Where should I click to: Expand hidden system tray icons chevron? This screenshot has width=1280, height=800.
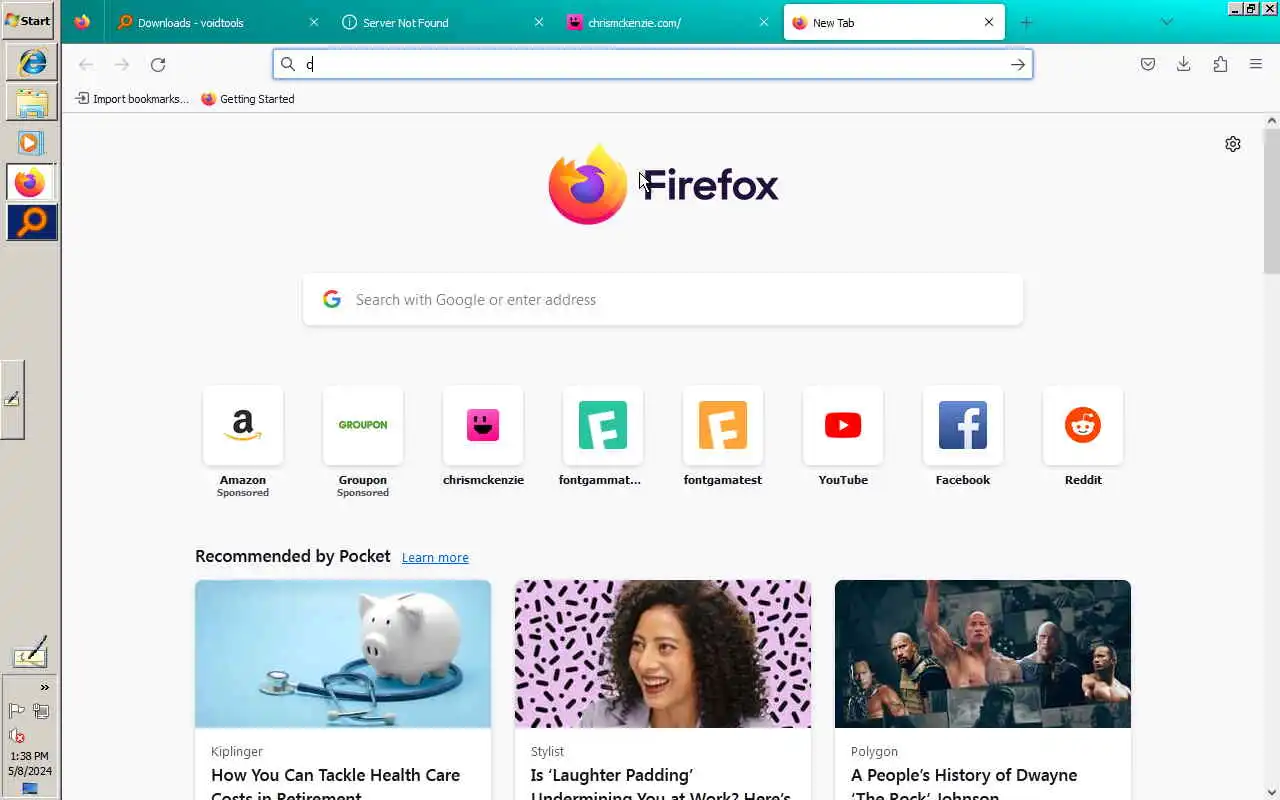point(44,687)
